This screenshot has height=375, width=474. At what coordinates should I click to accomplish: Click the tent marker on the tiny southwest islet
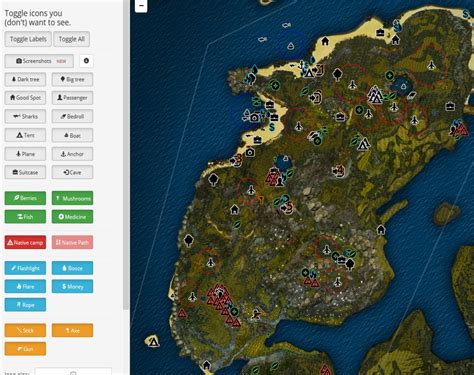[153, 342]
